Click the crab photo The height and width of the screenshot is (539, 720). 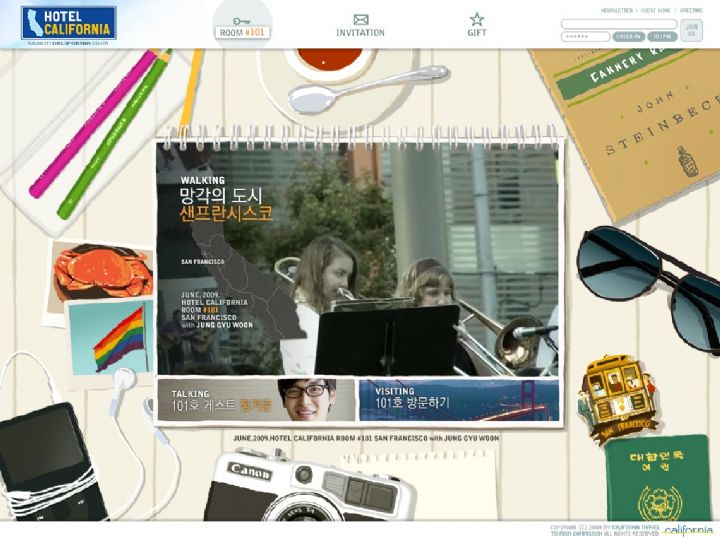98,270
